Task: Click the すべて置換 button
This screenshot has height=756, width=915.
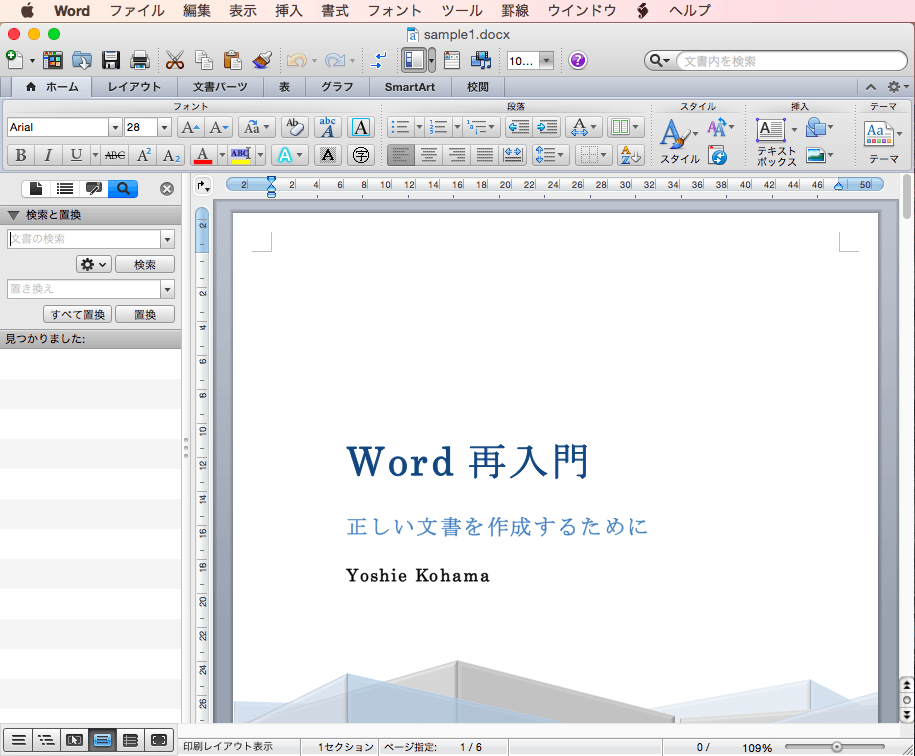Action: (78, 315)
